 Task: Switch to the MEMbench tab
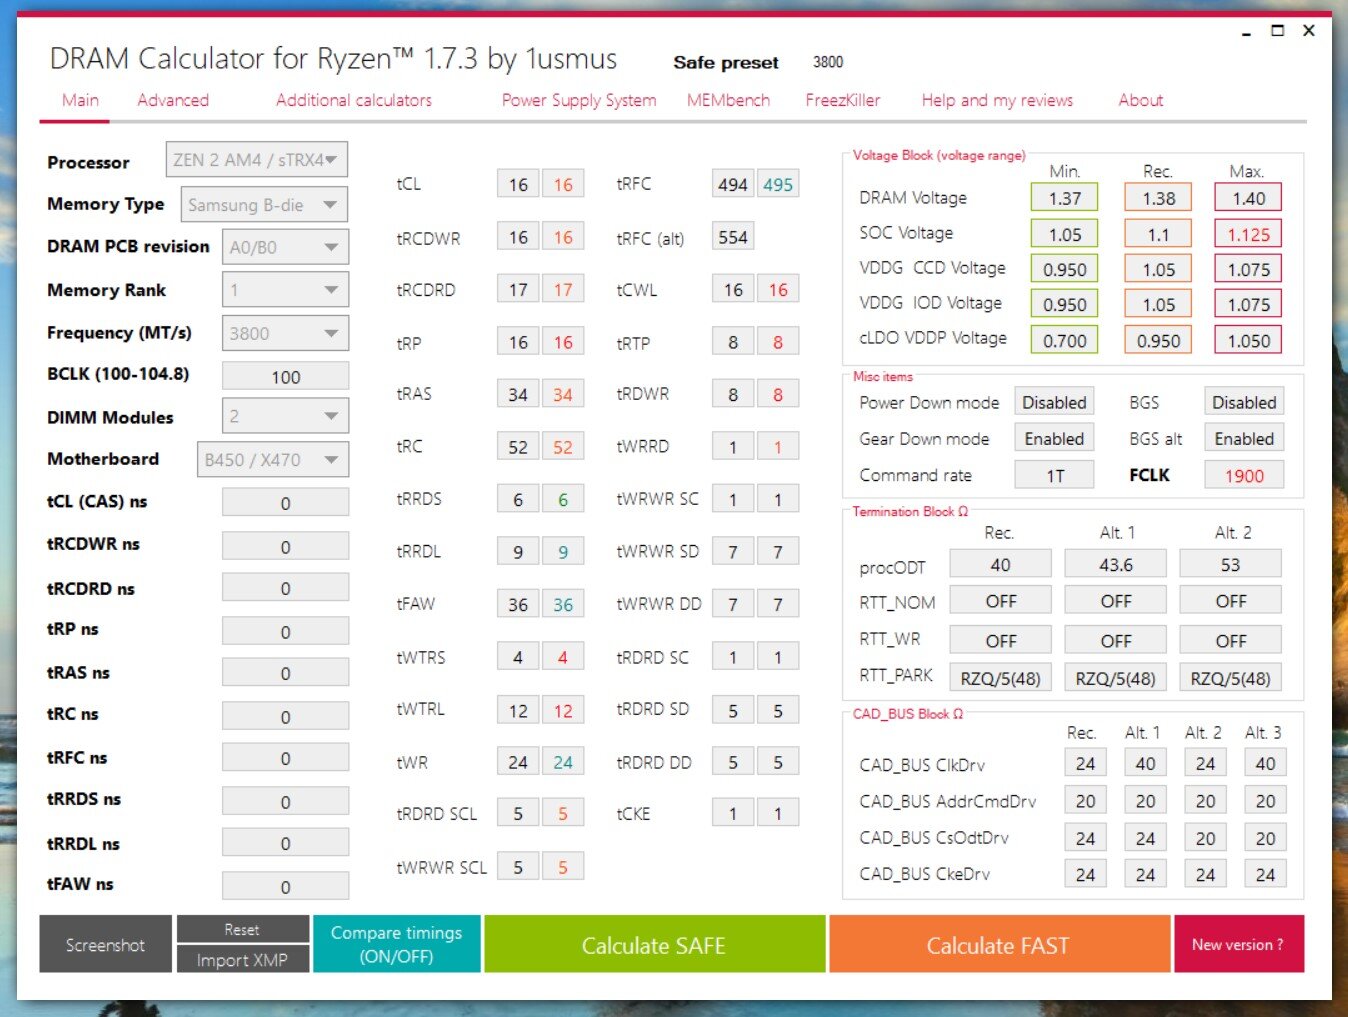728,100
